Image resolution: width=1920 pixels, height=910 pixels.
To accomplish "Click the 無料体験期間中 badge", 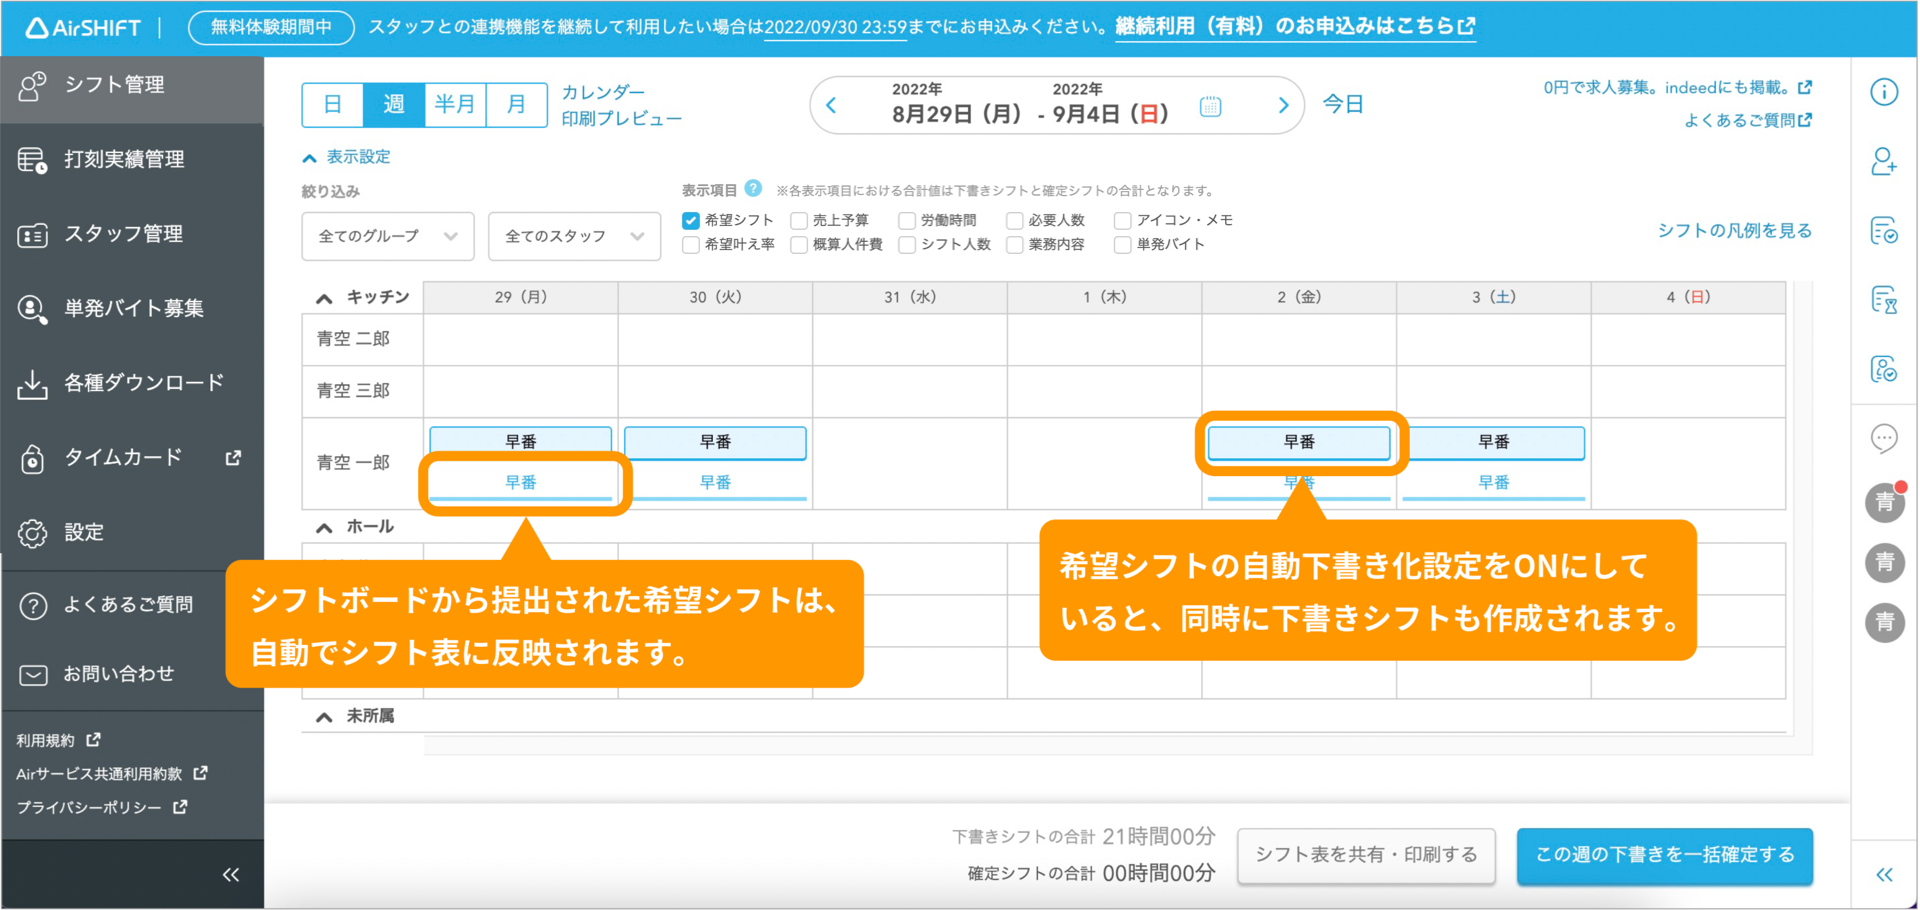I will (271, 27).
